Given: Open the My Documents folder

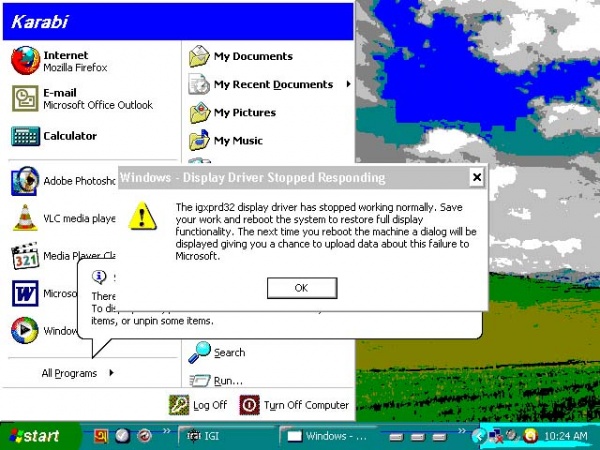Looking at the screenshot, I should tap(241, 56).
